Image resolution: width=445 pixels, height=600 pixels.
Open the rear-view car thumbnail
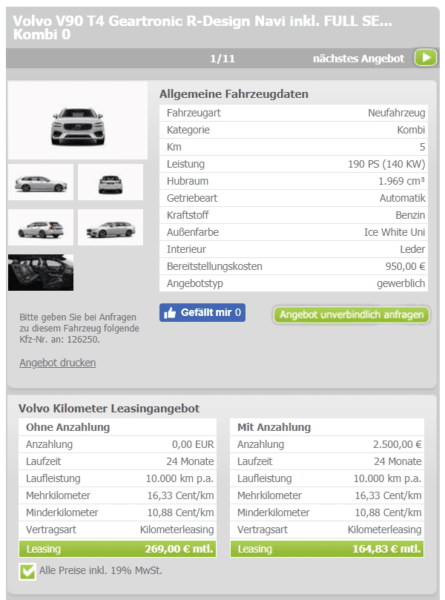110,182
